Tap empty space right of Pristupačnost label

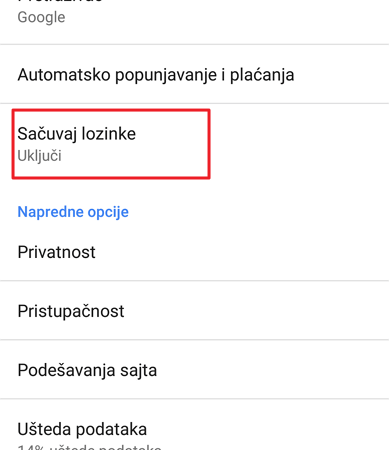coord(256,311)
